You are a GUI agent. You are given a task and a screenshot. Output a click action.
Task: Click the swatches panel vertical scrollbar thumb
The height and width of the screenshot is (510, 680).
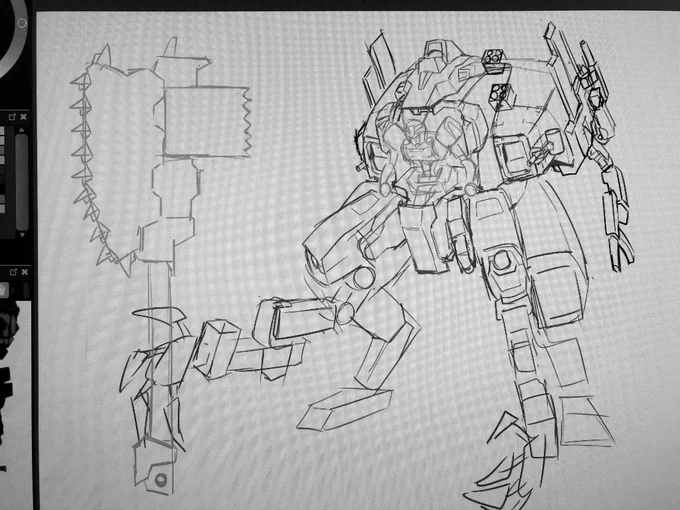tap(22, 182)
